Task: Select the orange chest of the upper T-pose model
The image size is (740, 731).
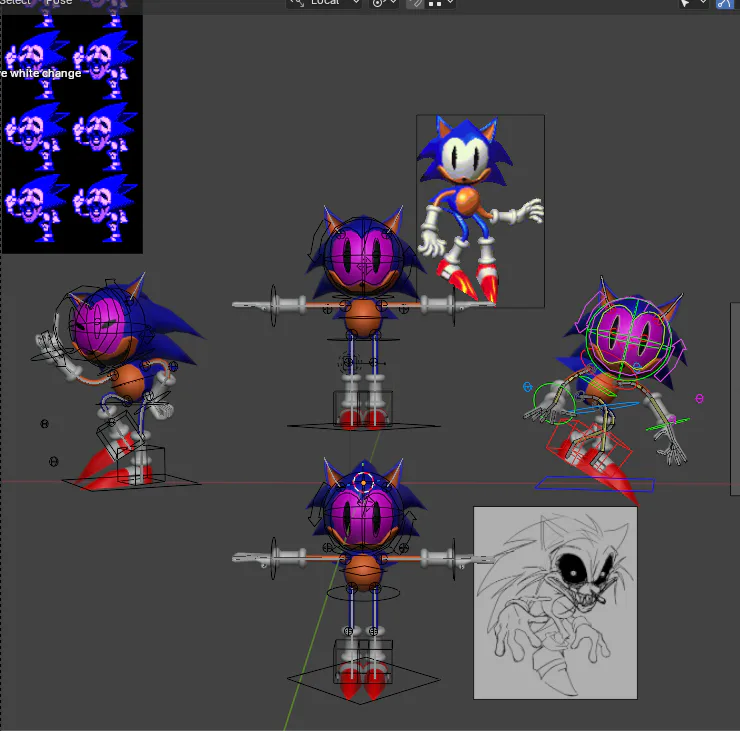Action: 362,318
